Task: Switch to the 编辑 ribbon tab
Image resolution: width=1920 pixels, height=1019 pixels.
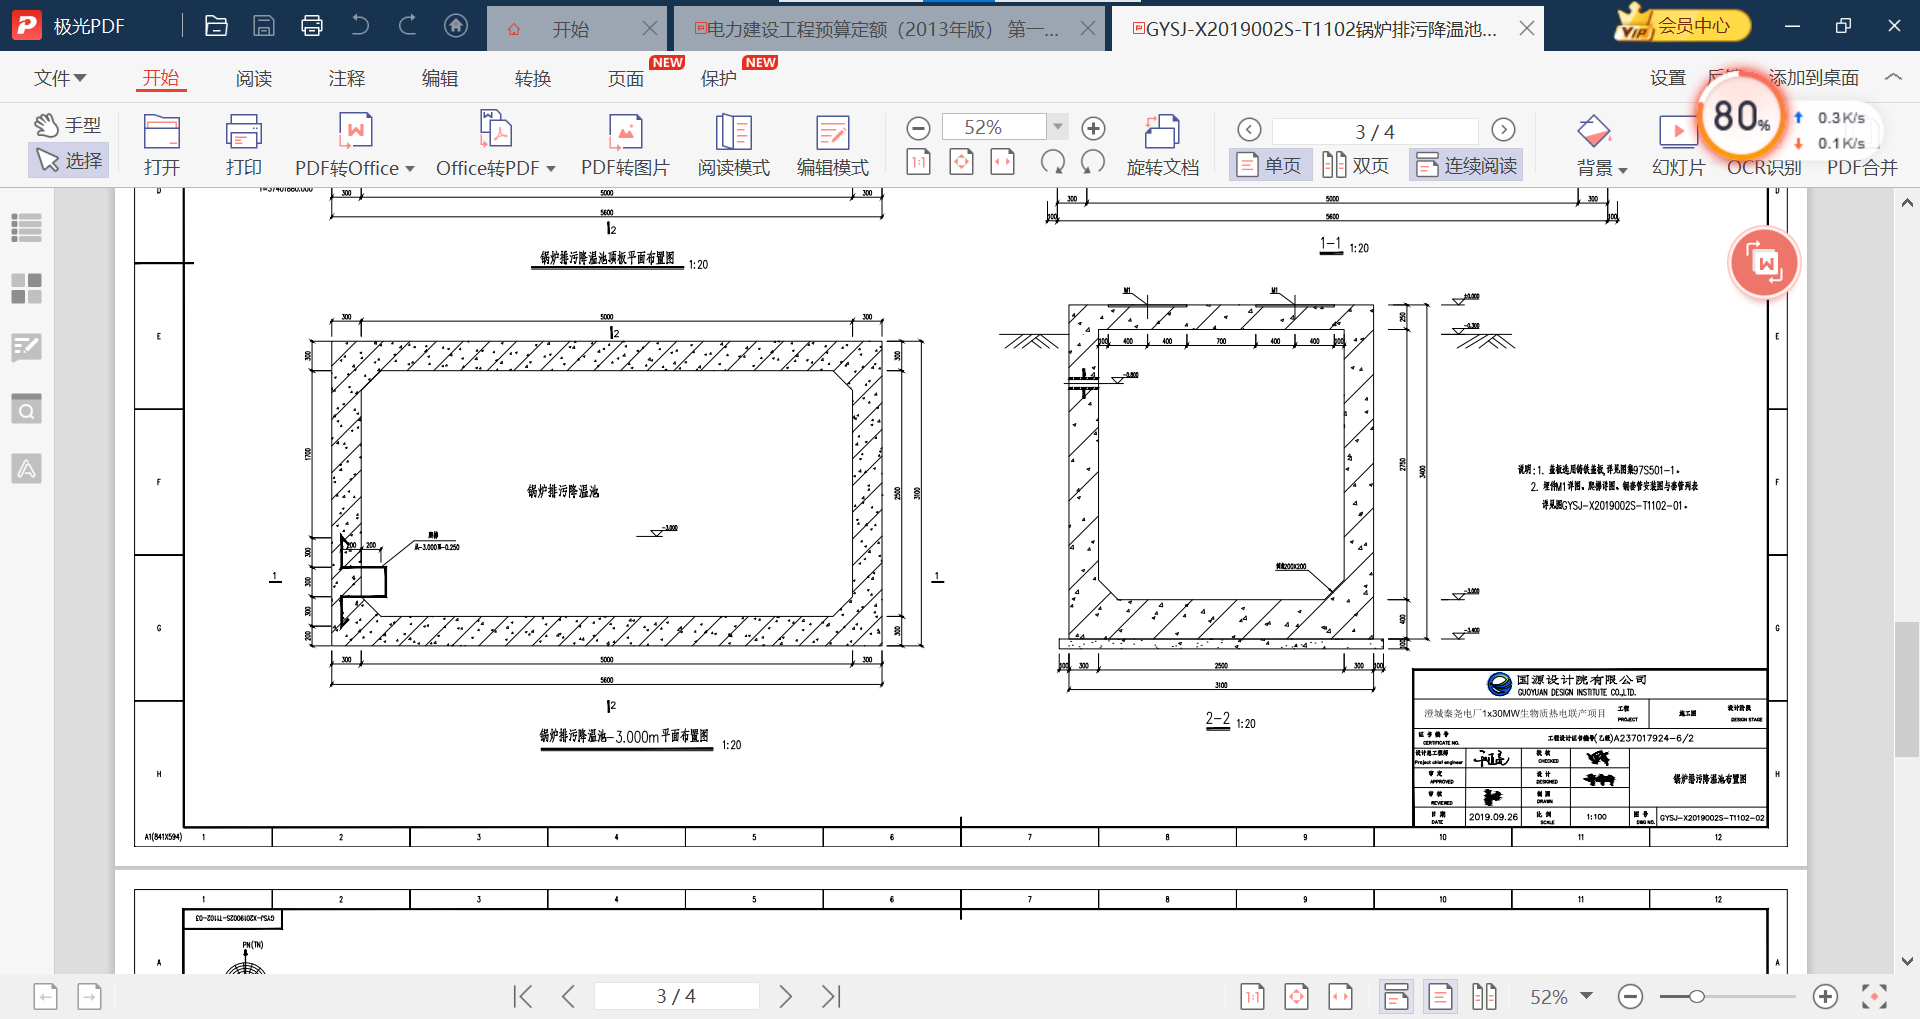Action: coord(440,78)
